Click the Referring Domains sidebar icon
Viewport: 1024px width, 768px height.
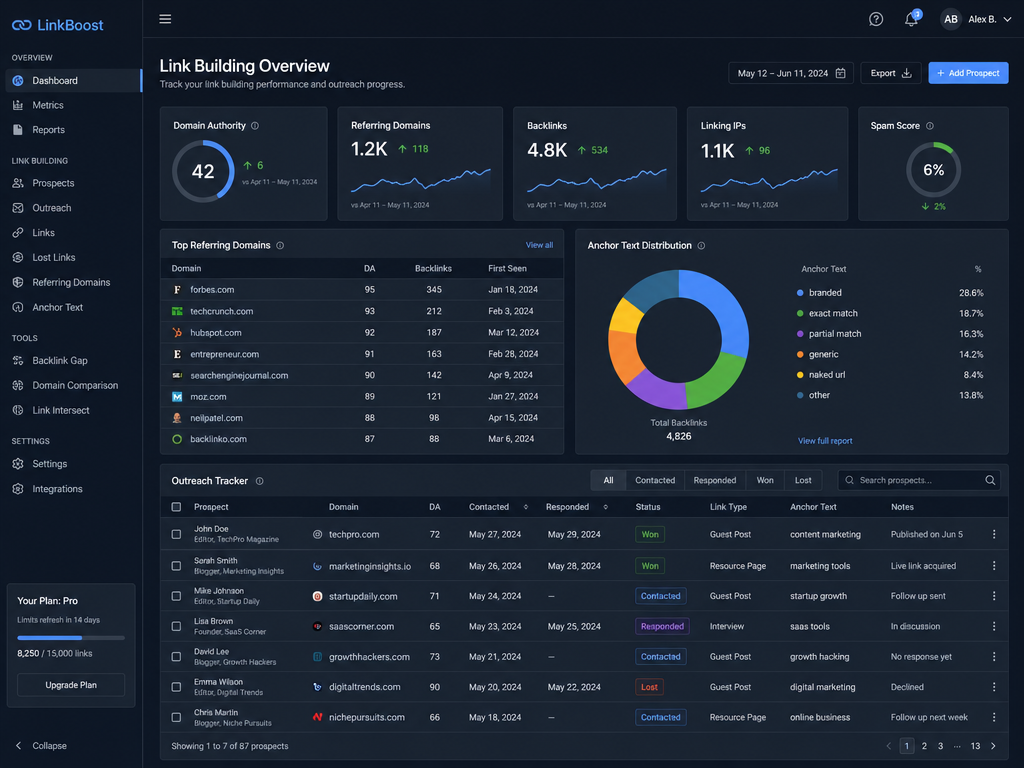[18, 283]
